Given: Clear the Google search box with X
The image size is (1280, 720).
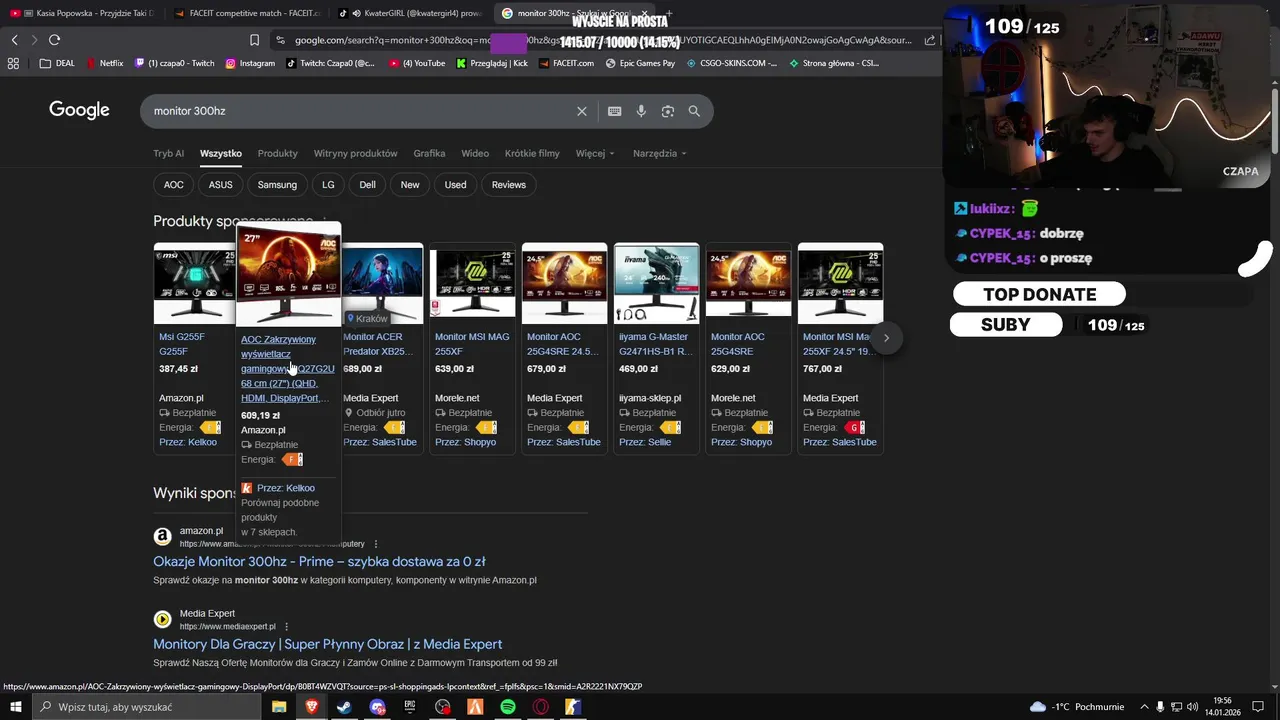Looking at the screenshot, I should pos(582,111).
